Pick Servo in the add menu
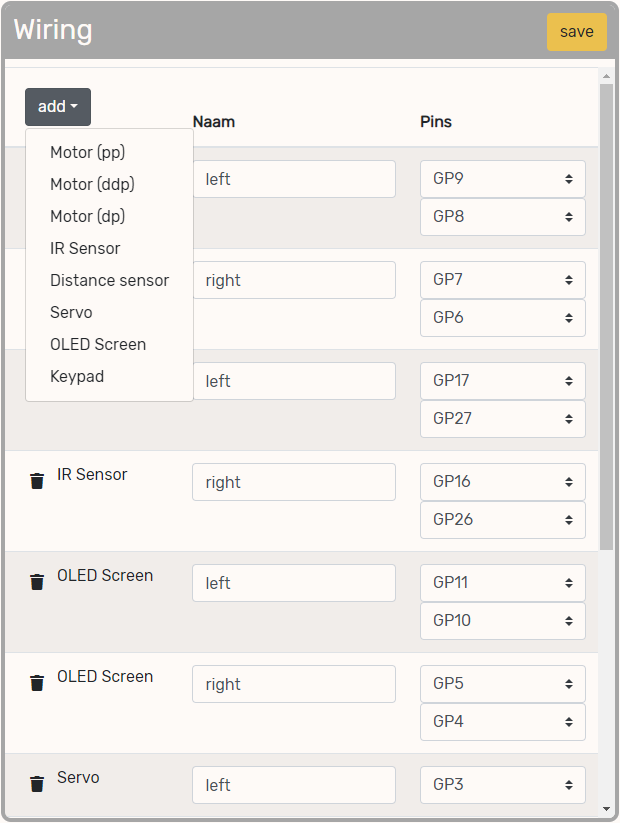 71,312
